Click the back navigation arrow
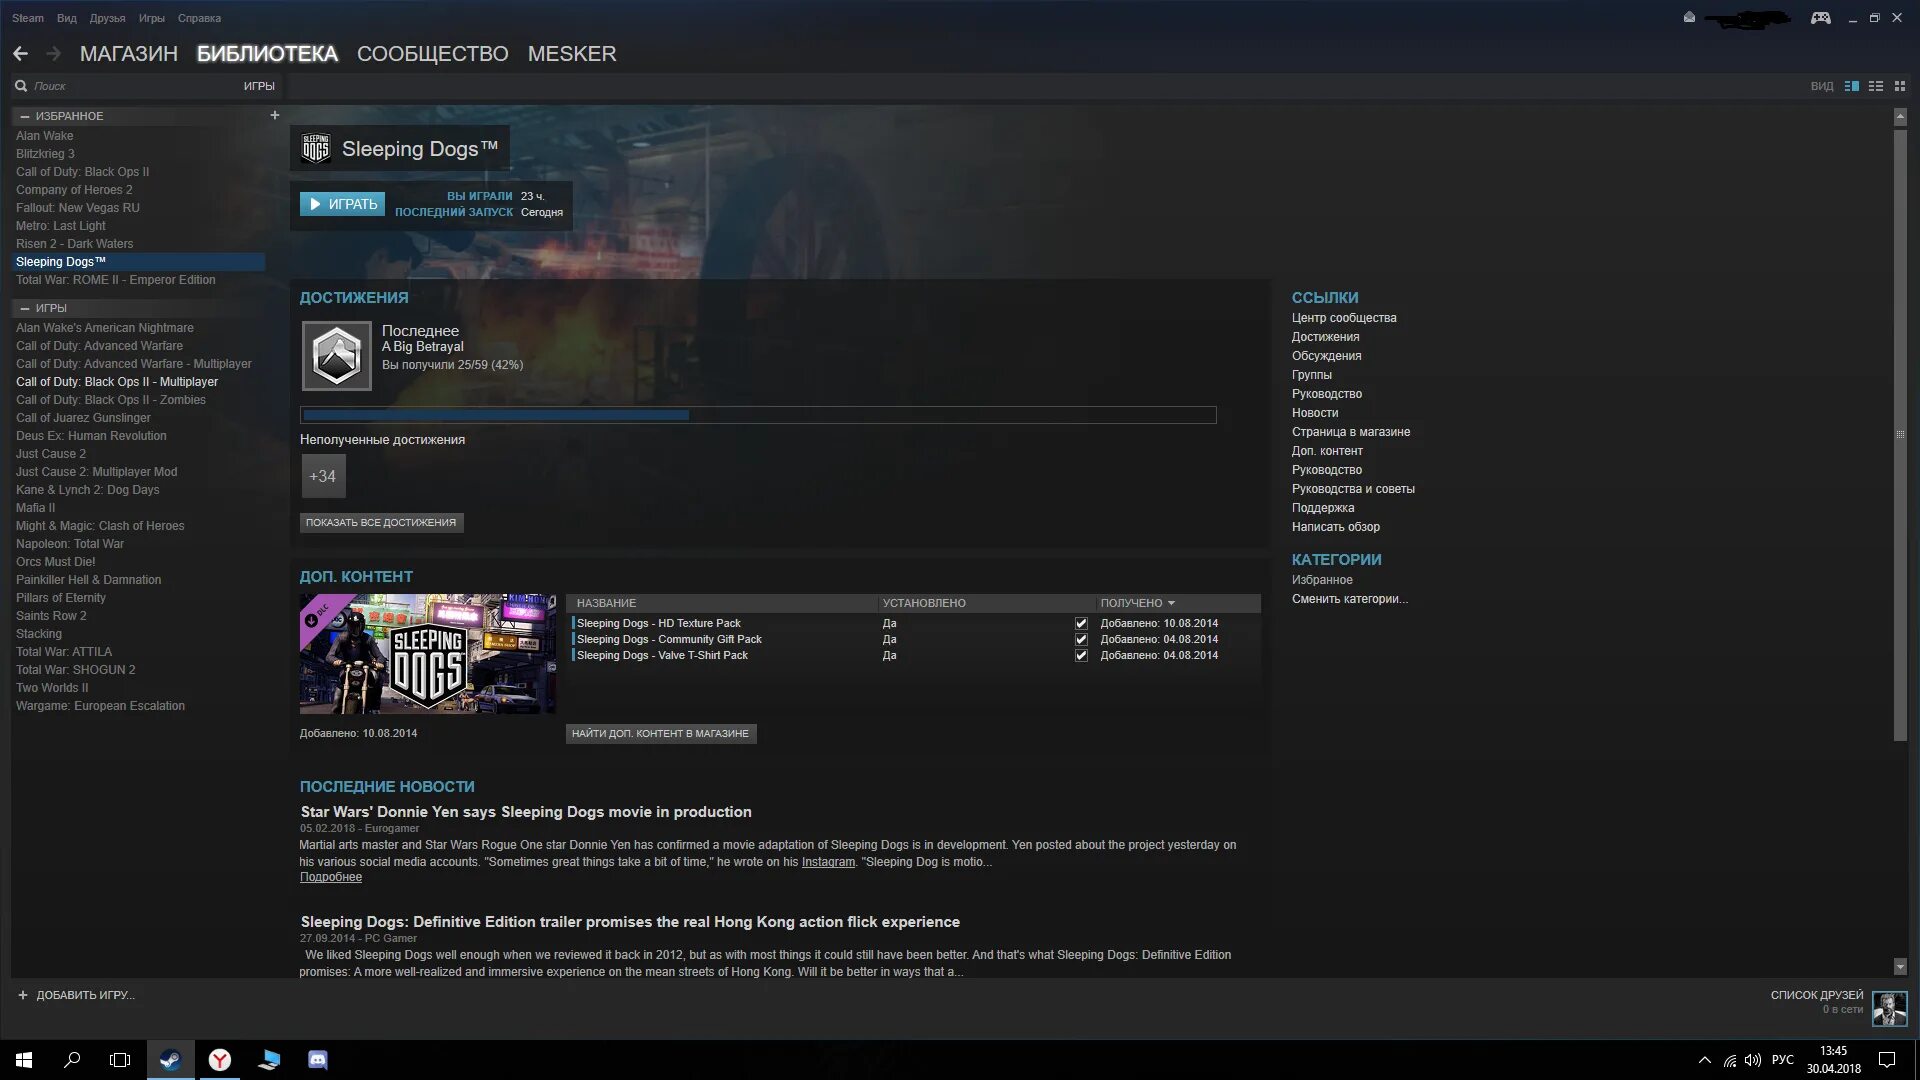 click(20, 54)
